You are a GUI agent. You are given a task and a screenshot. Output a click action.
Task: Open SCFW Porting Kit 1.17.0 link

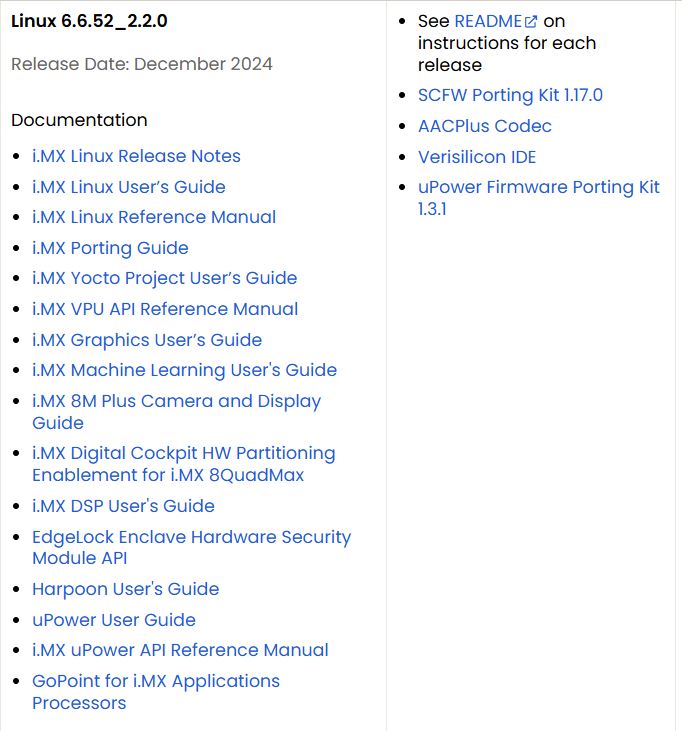[510, 95]
